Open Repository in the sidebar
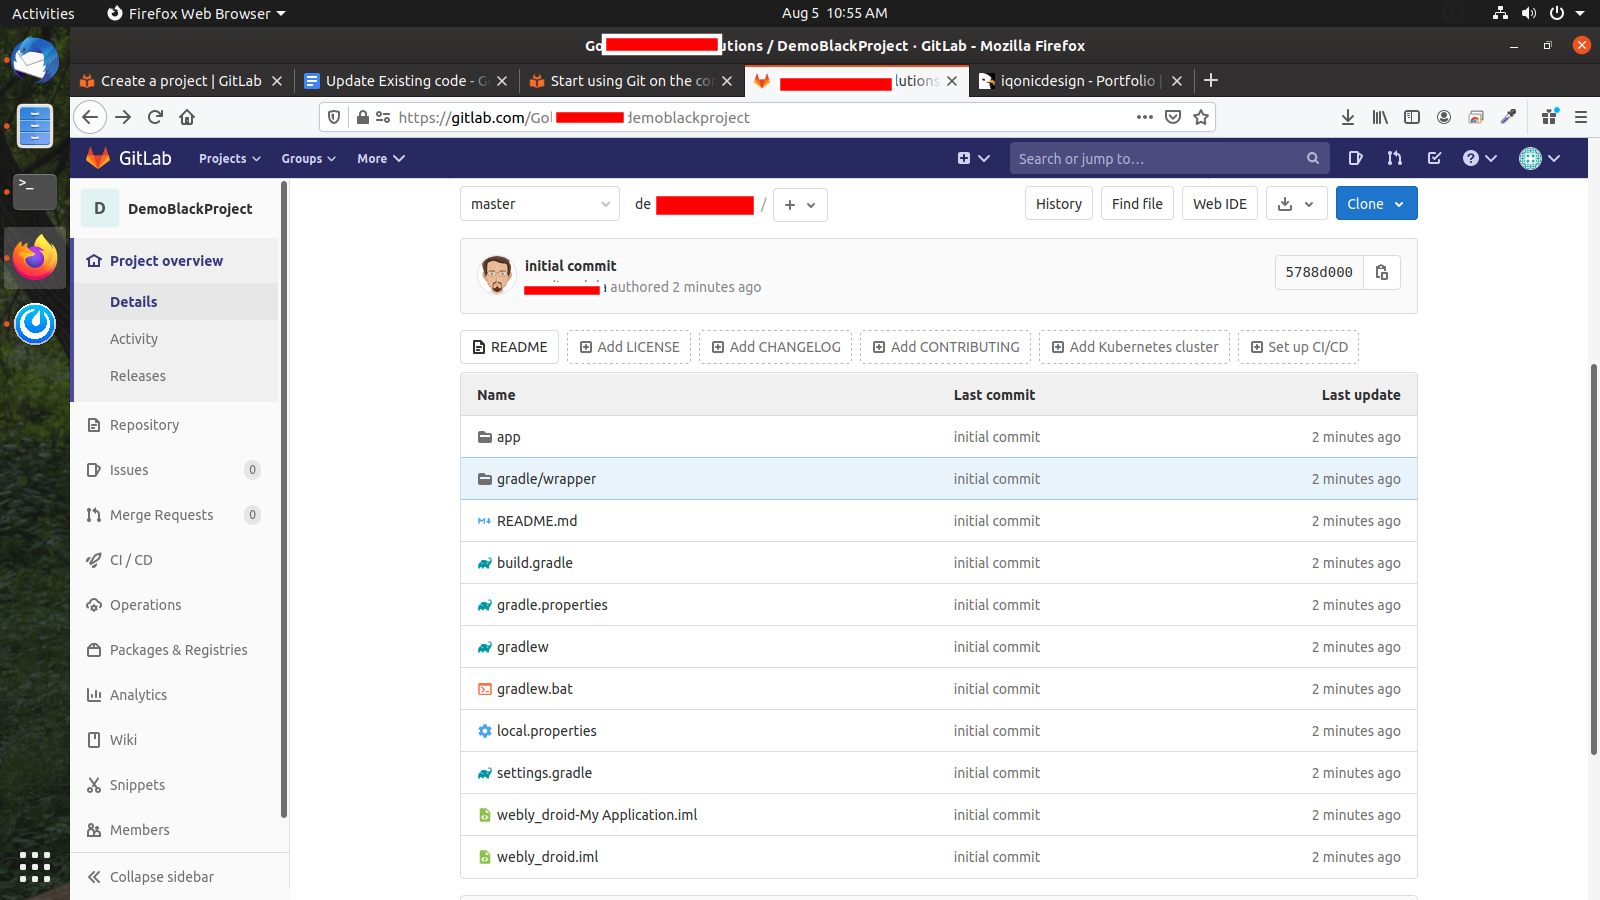Image resolution: width=1600 pixels, height=900 pixels. (x=144, y=425)
